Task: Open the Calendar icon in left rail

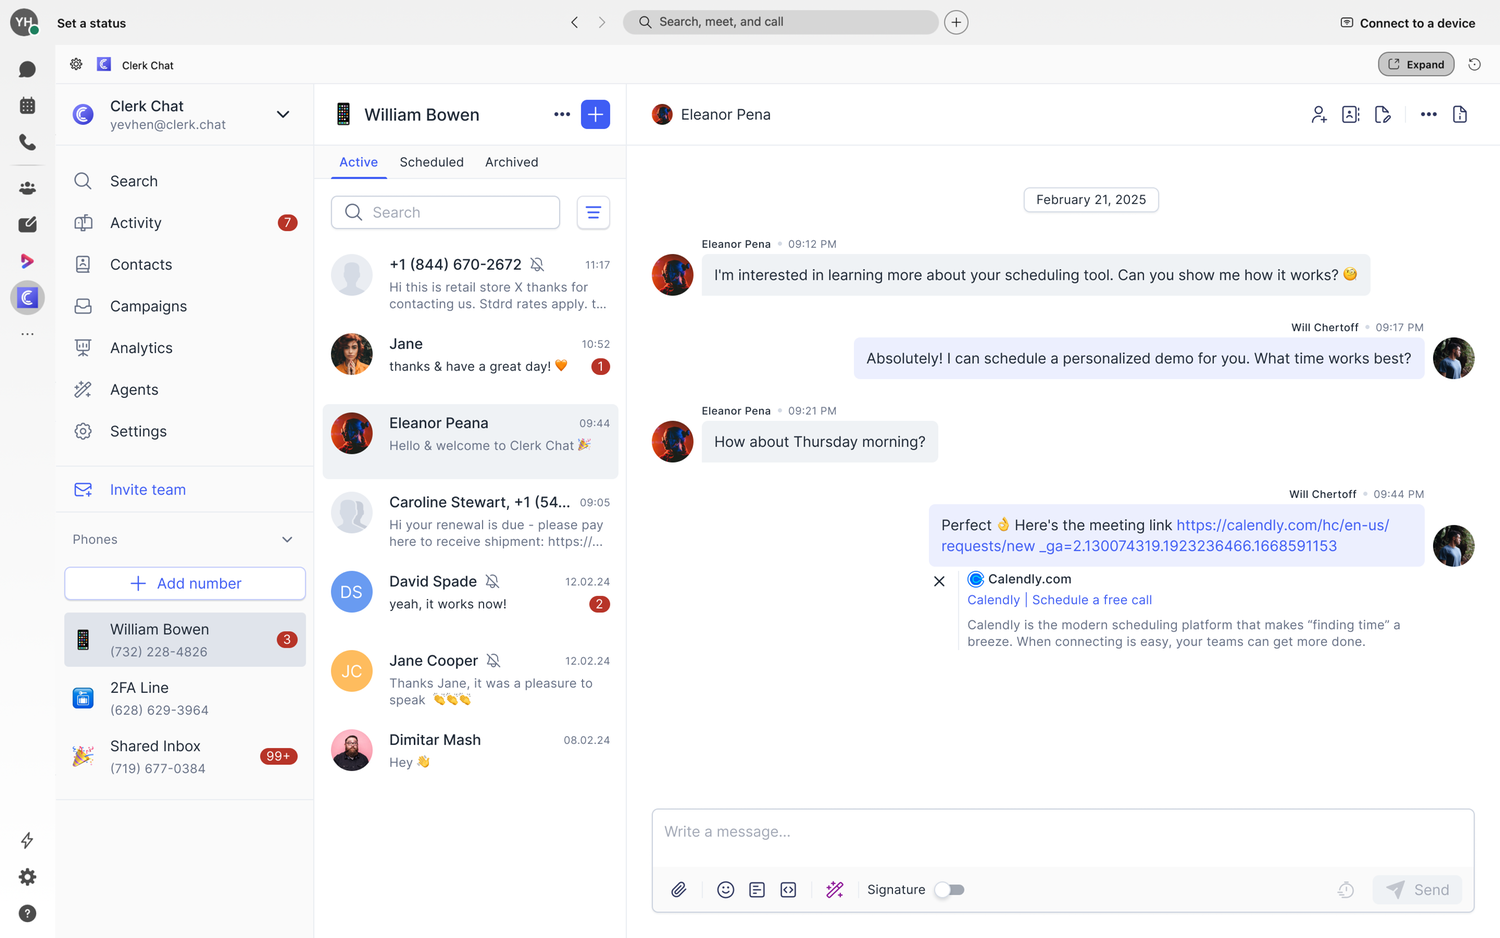Action: click(x=27, y=106)
